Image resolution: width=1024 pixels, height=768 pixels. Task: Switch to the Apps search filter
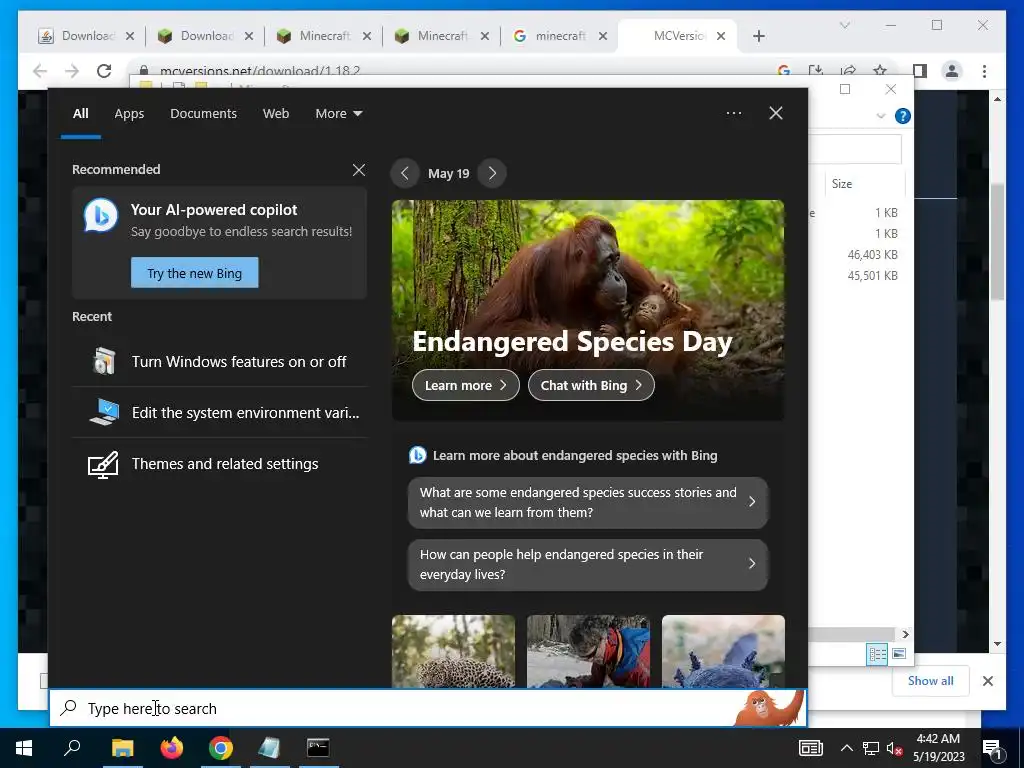tap(129, 114)
